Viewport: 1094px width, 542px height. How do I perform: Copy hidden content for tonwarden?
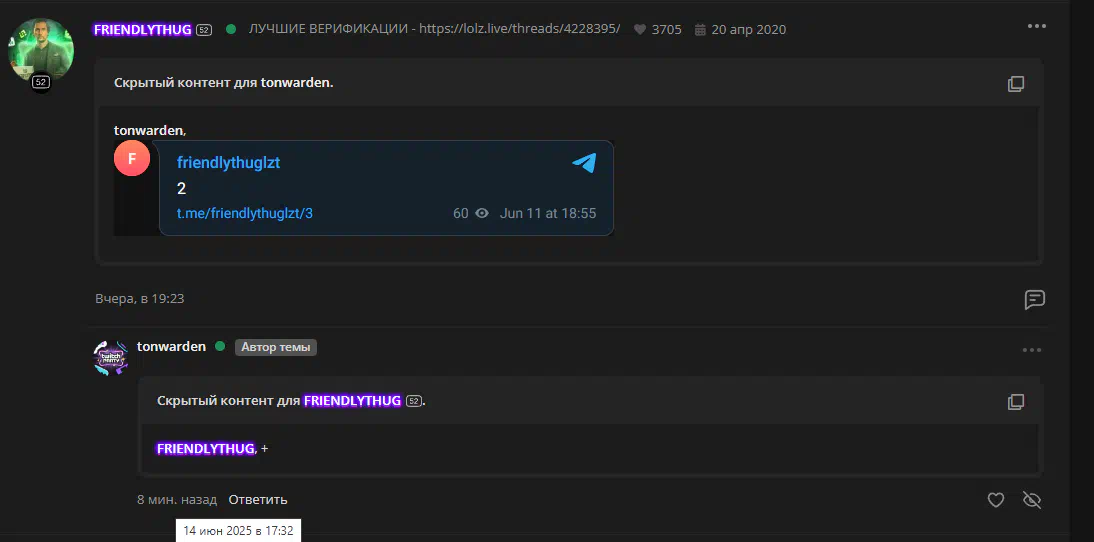(x=1016, y=84)
